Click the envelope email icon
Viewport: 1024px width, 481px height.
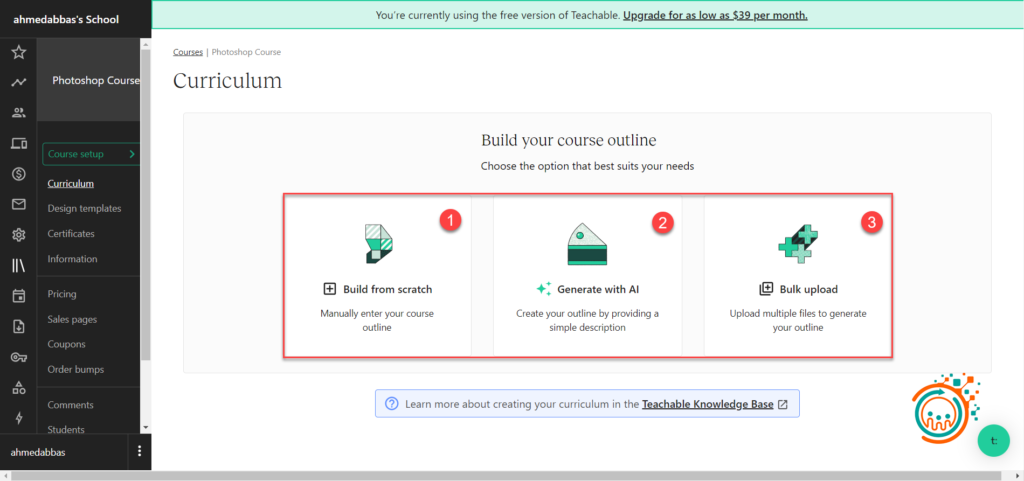point(18,205)
